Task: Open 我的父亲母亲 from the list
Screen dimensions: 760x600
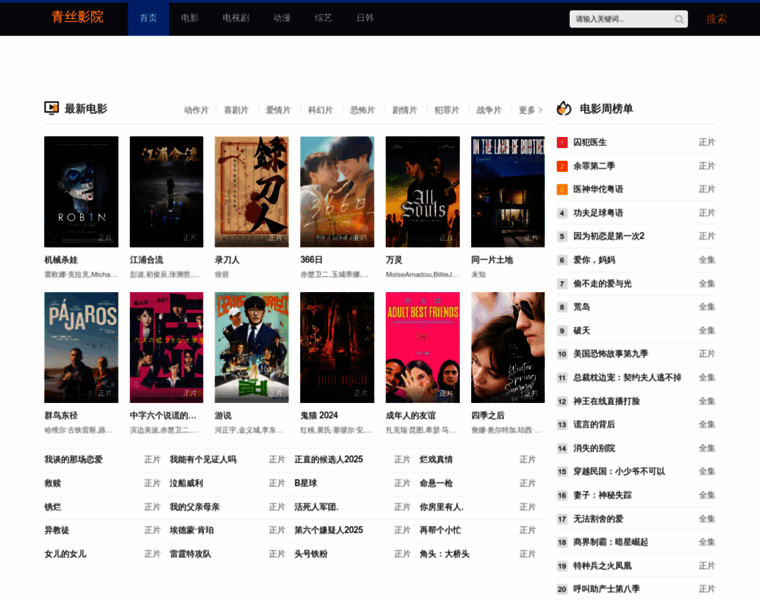Action: click(x=194, y=507)
